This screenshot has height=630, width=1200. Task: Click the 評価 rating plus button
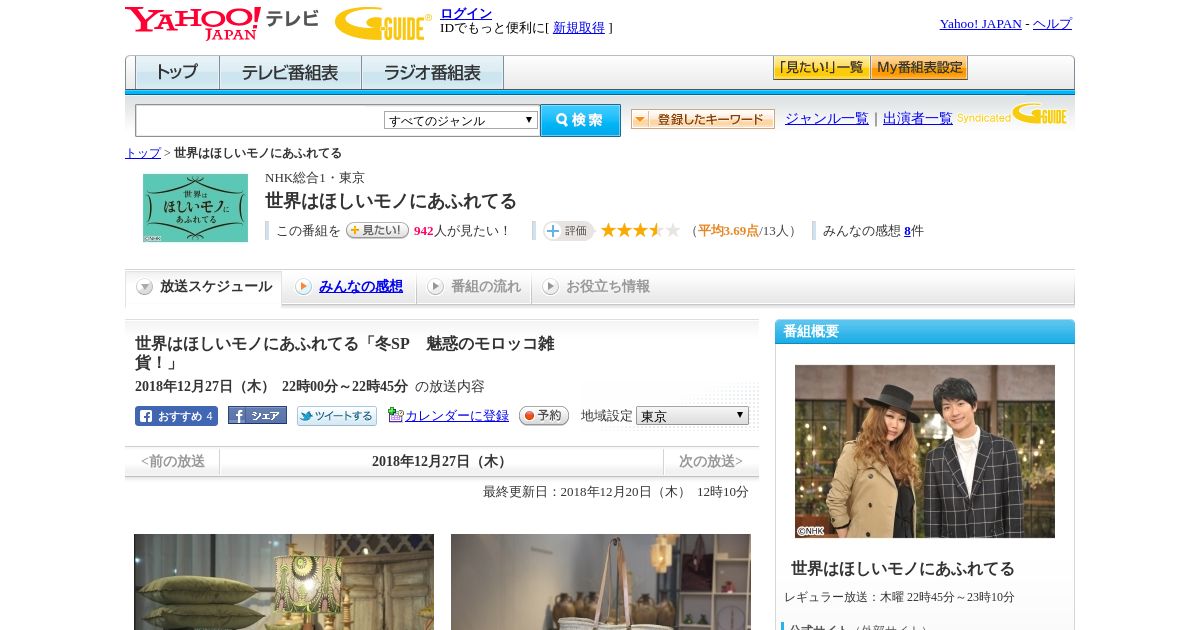568,231
